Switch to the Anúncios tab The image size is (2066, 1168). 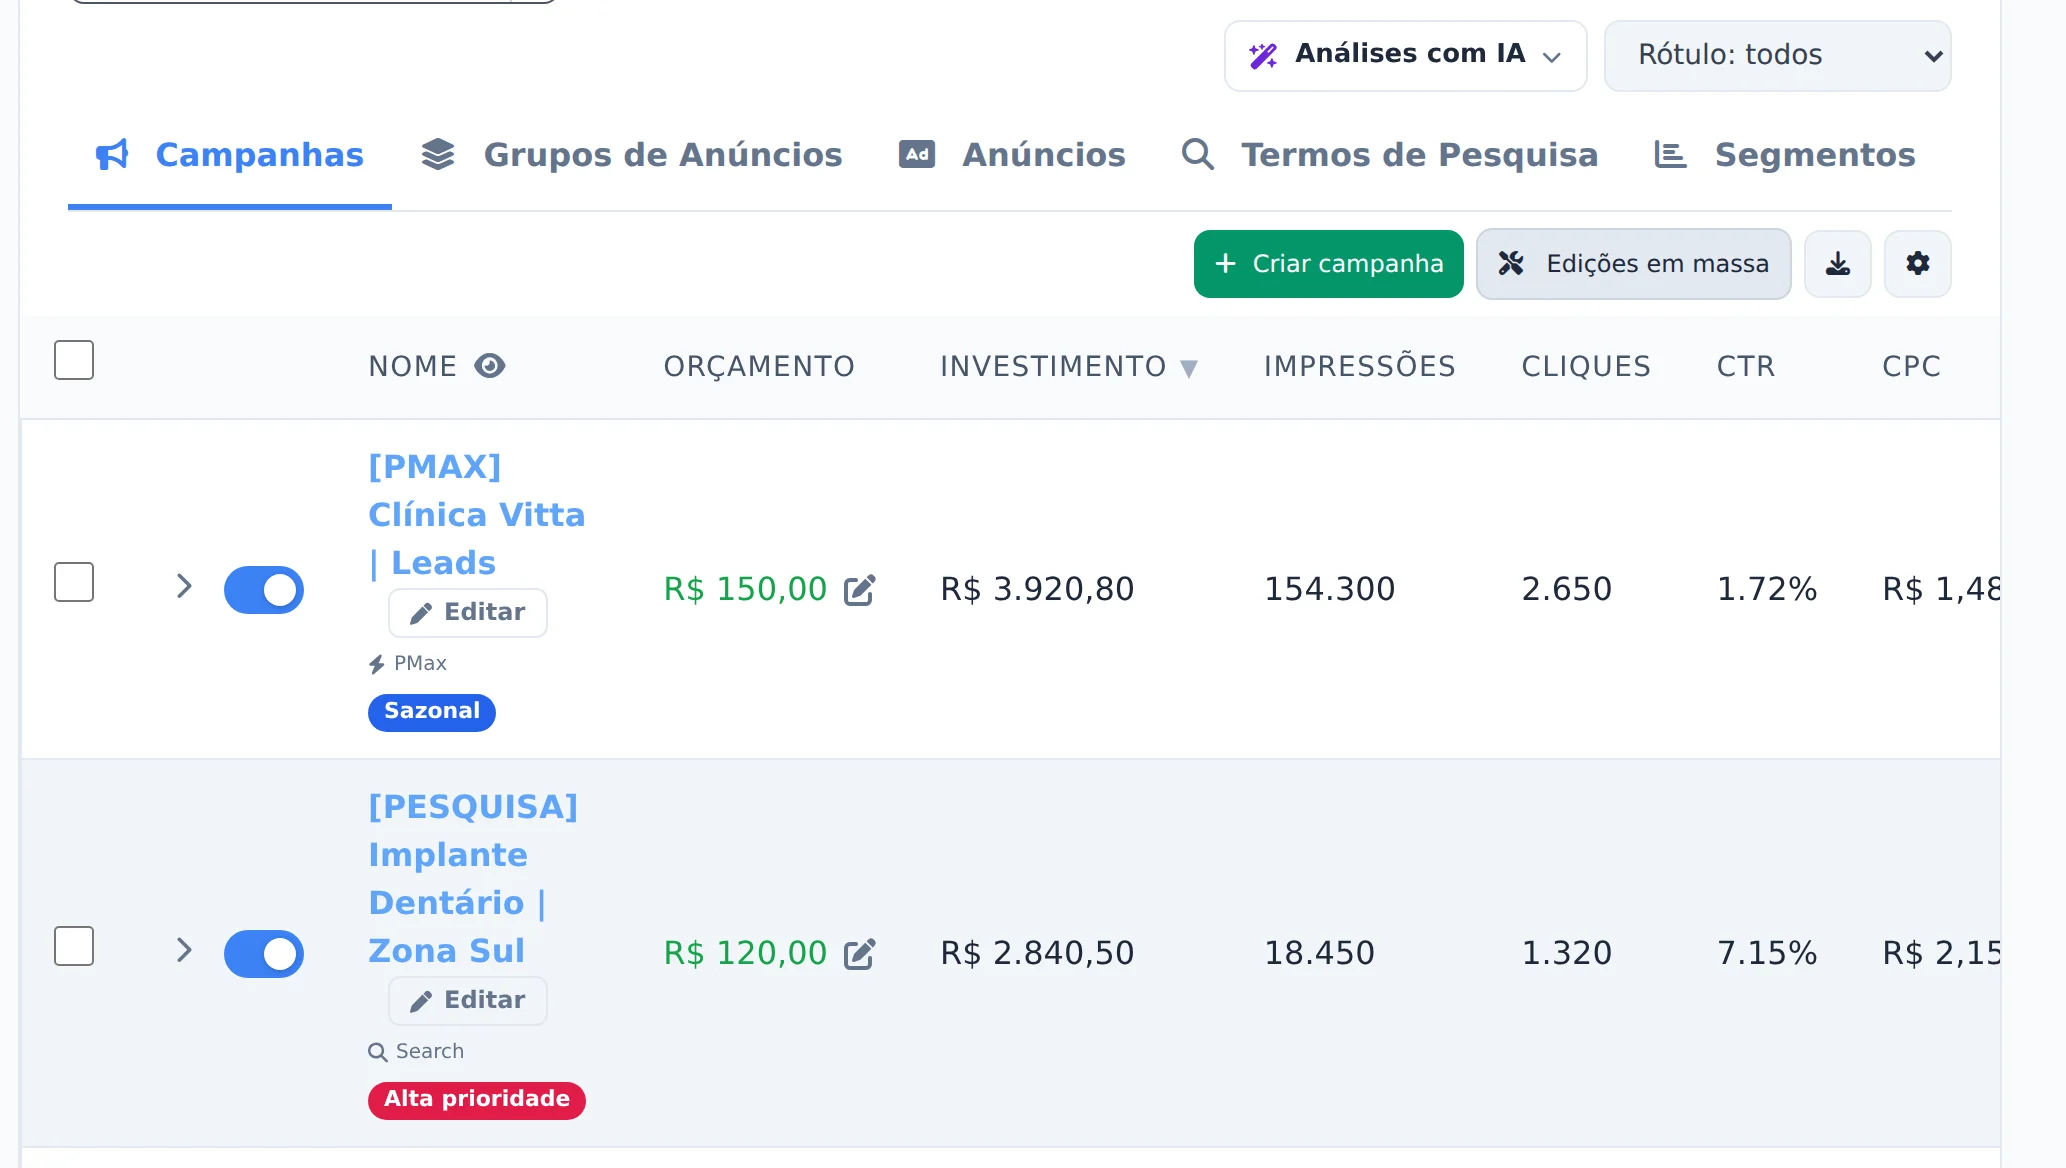point(1012,155)
